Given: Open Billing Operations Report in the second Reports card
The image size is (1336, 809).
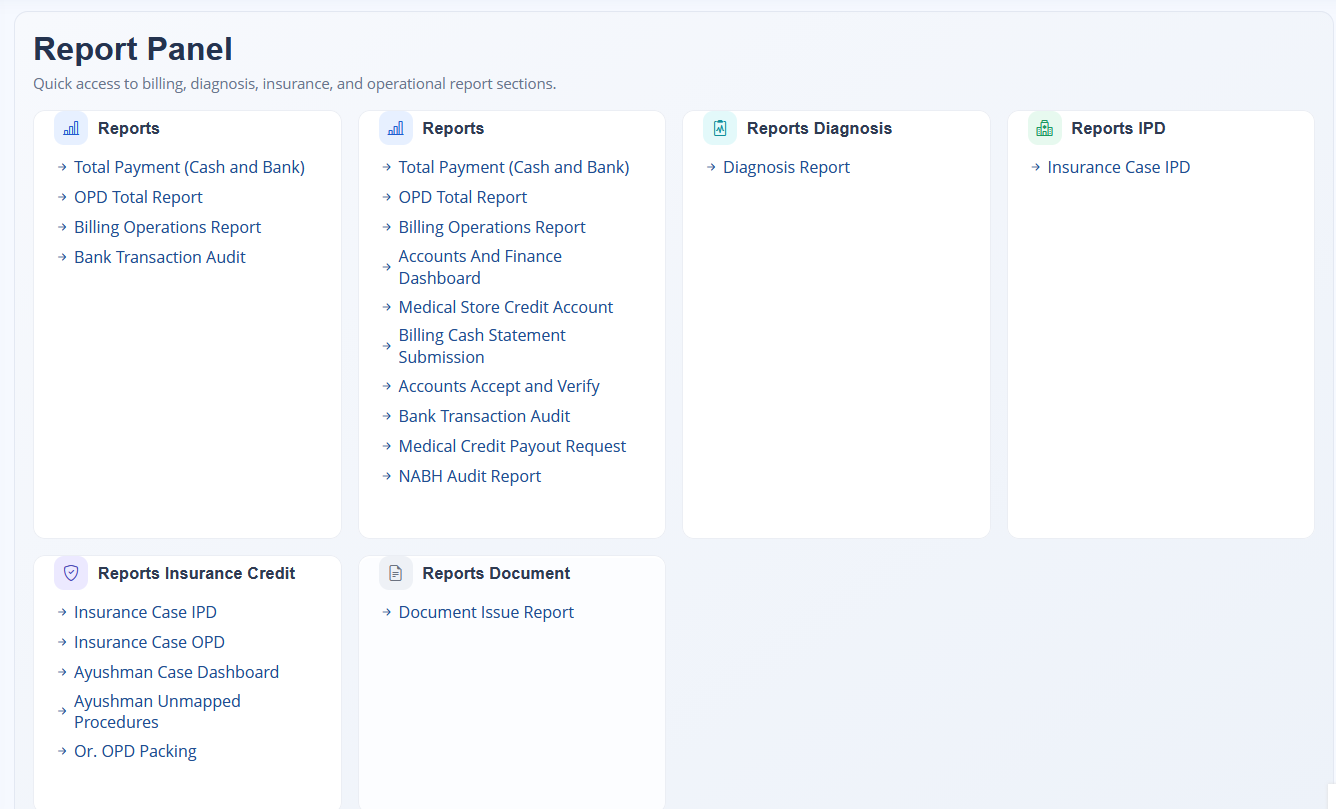Looking at the screenshot, I should click(x=492, y=227).
